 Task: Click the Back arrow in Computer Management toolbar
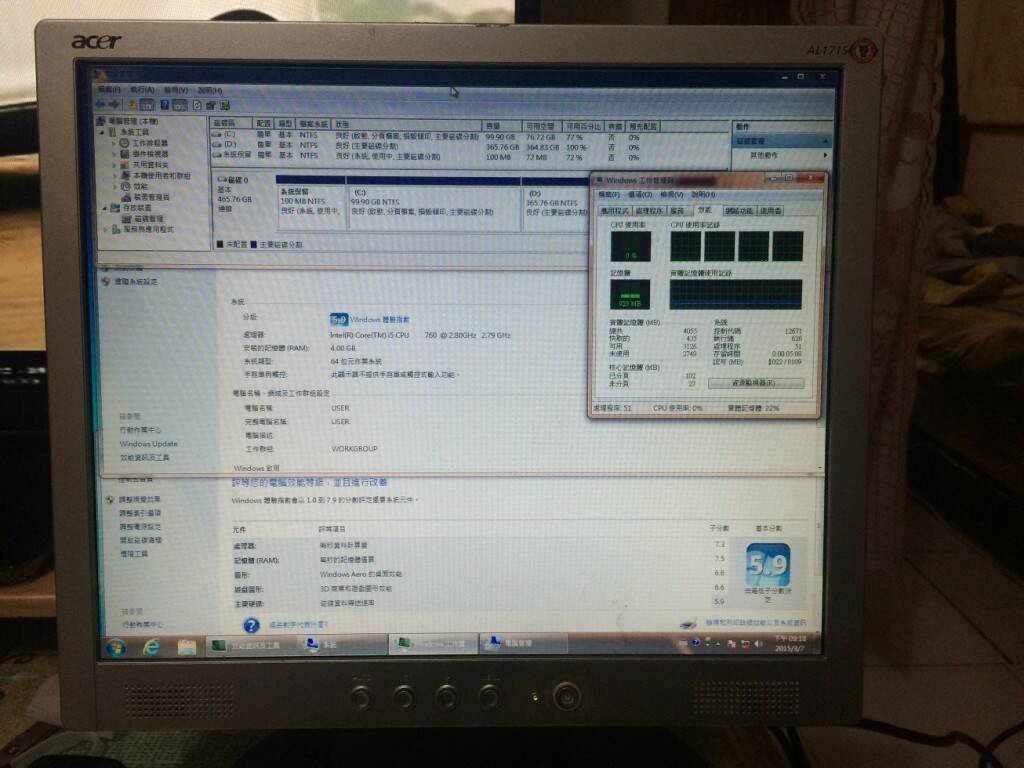(x=101, y=104)
